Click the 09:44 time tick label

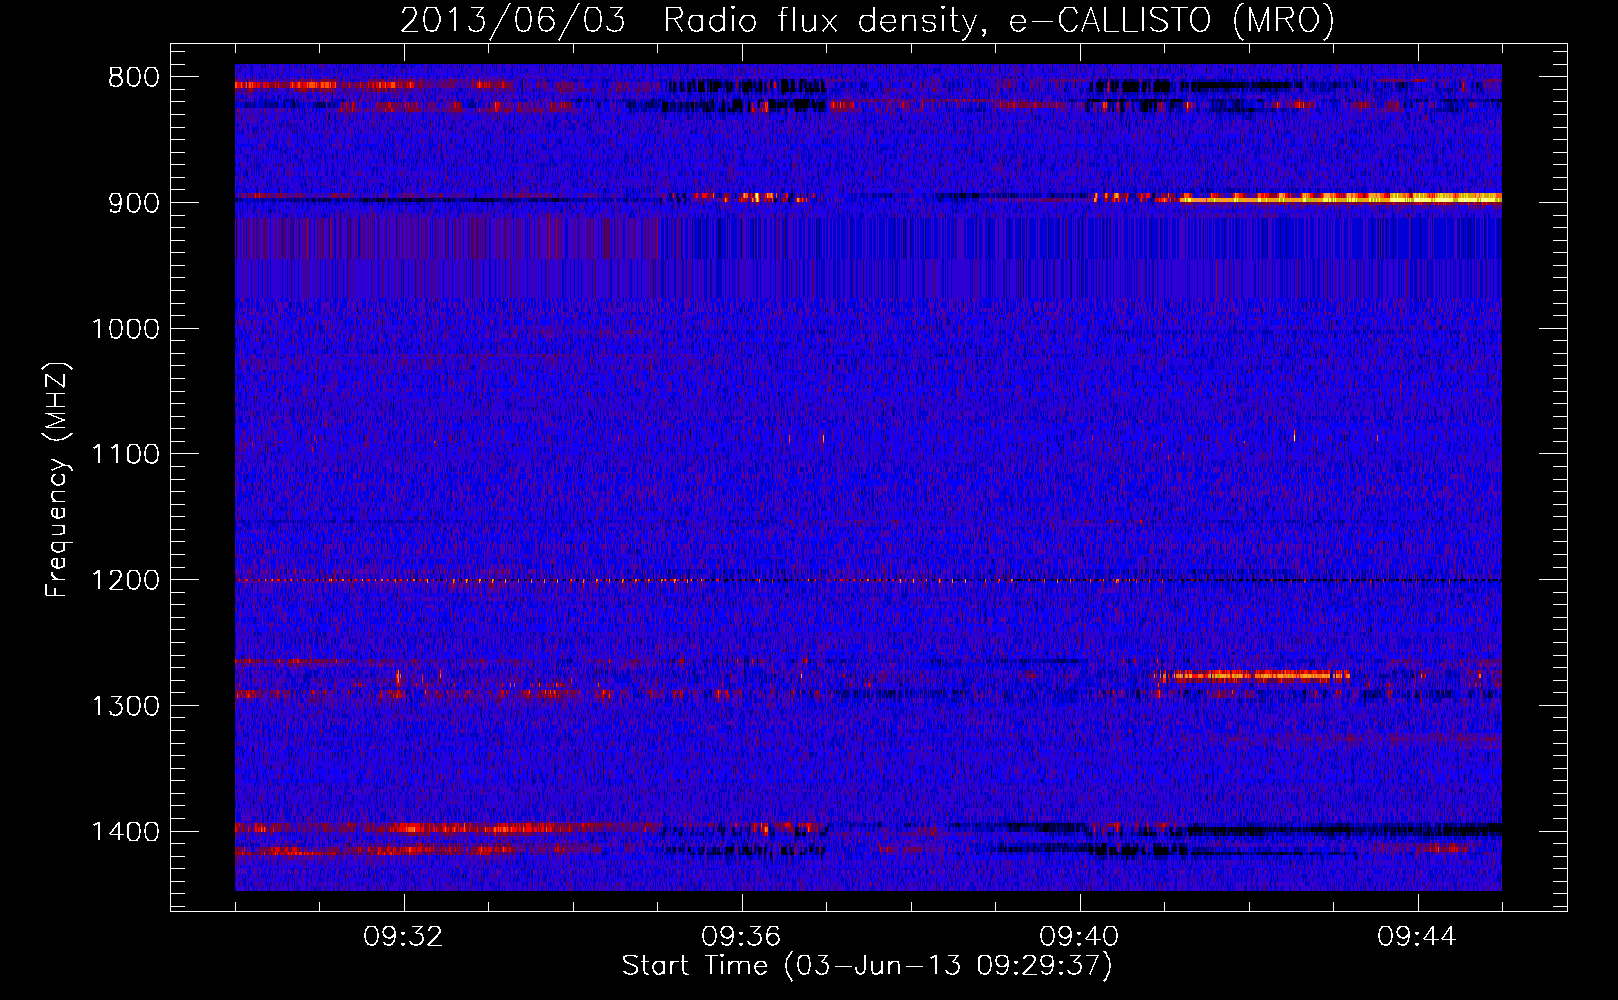coord(1418,937)
